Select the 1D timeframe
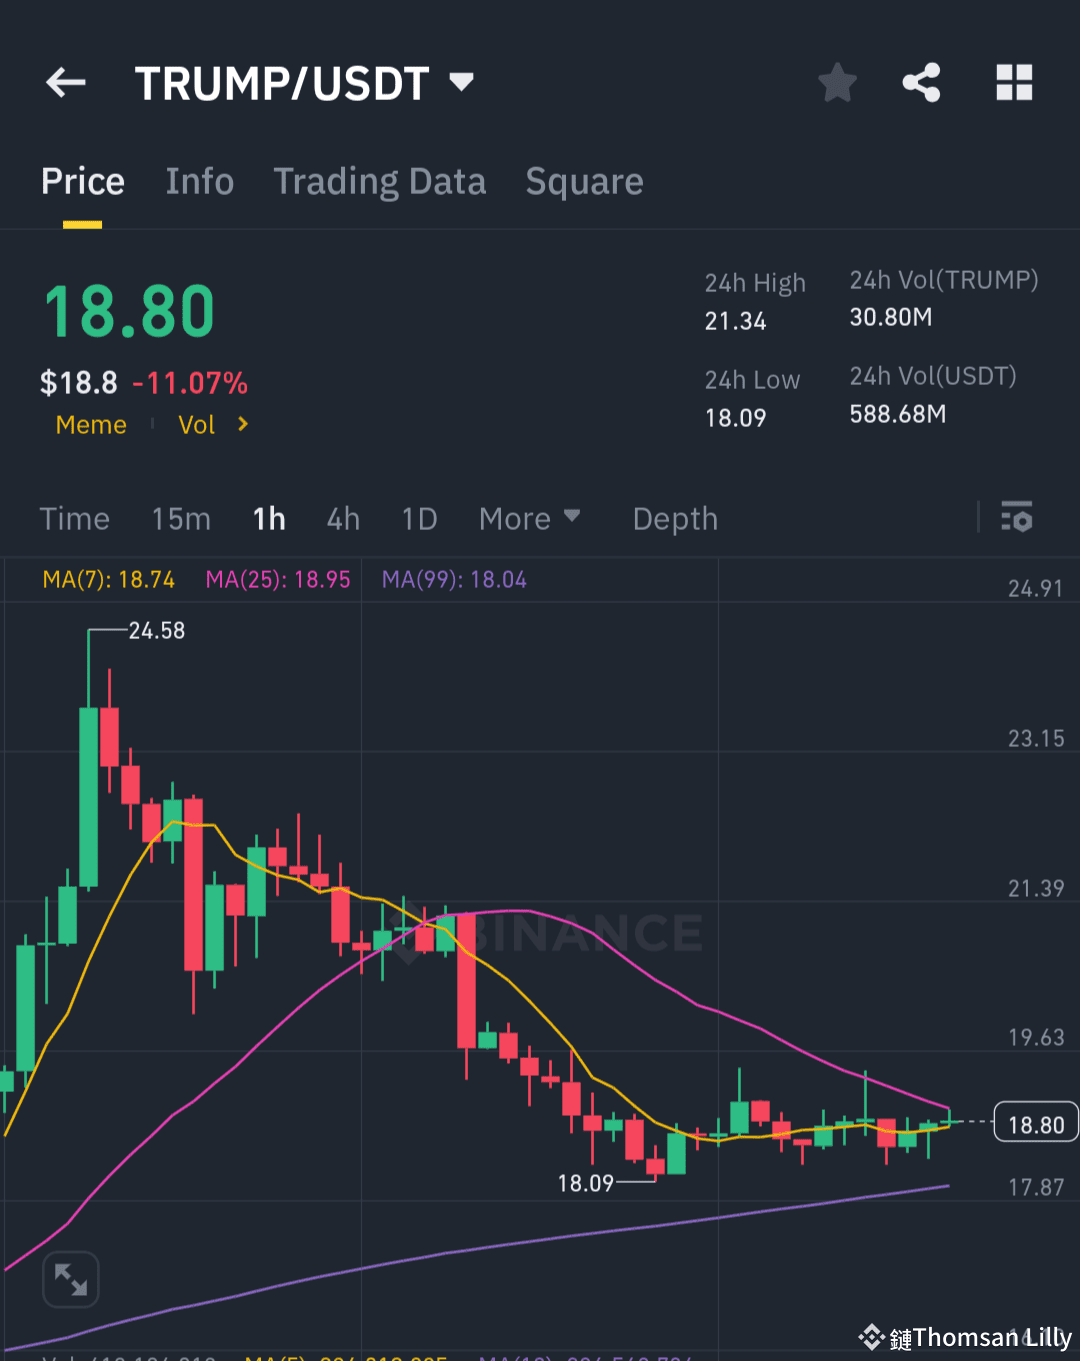This screenshot has width=1080, height=1361. [419, 518]
